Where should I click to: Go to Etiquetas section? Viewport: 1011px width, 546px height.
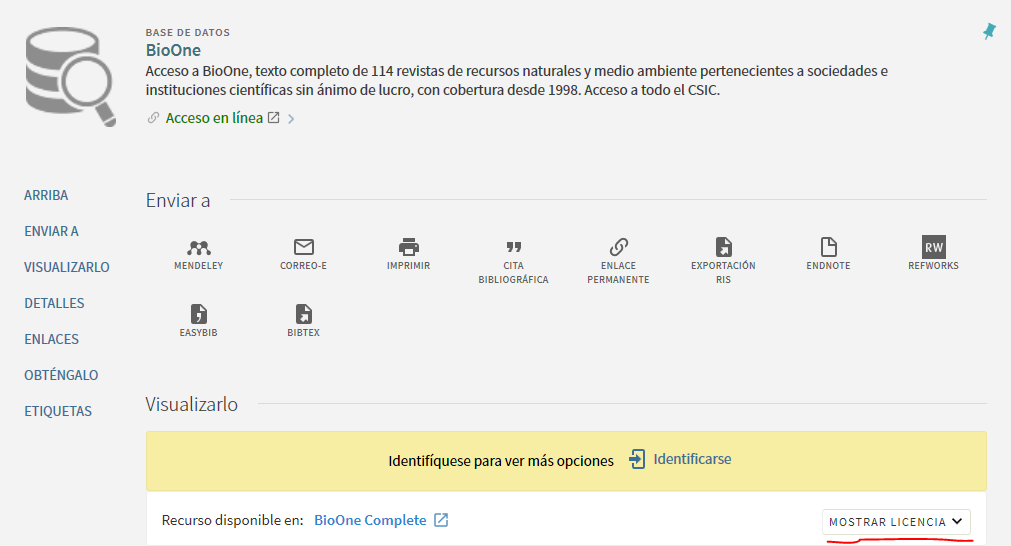coord(58,411)
